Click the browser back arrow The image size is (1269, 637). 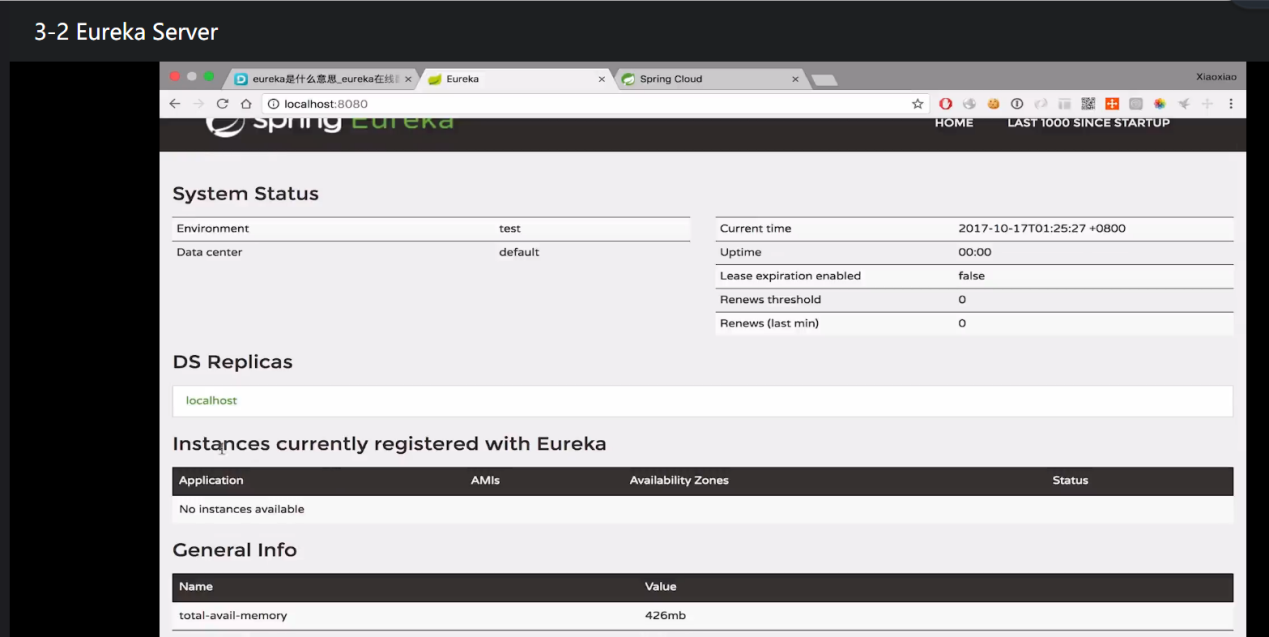tap(175, 104)
